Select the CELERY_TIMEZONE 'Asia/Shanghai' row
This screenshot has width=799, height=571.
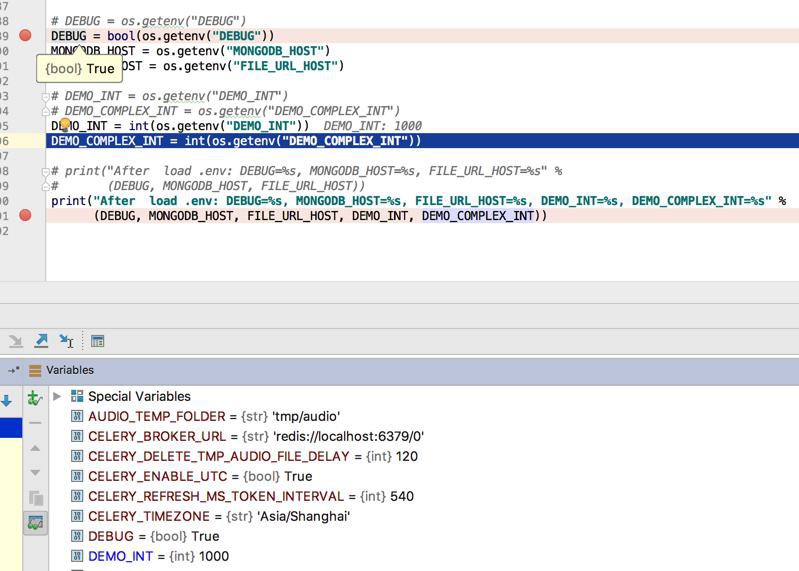(x=210, y=516)
